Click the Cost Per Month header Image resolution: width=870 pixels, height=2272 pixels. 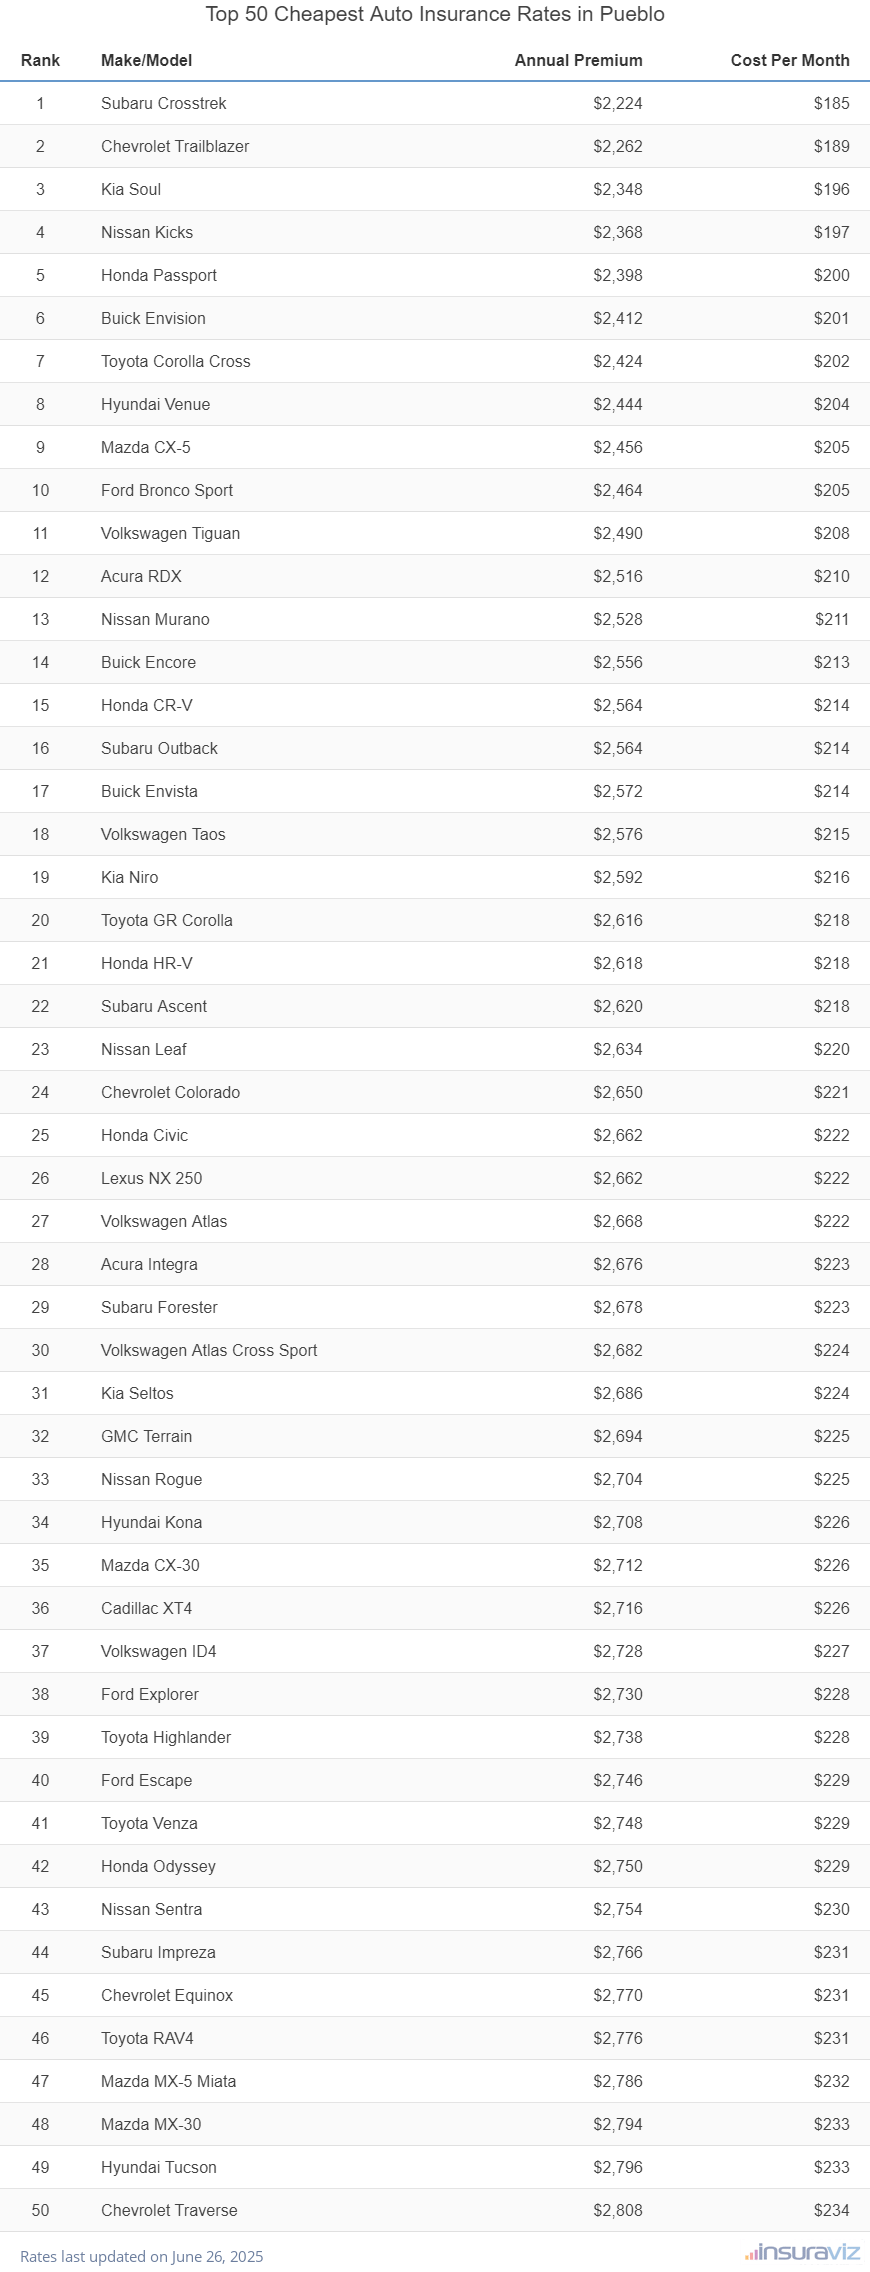click(x=789, y=60)
